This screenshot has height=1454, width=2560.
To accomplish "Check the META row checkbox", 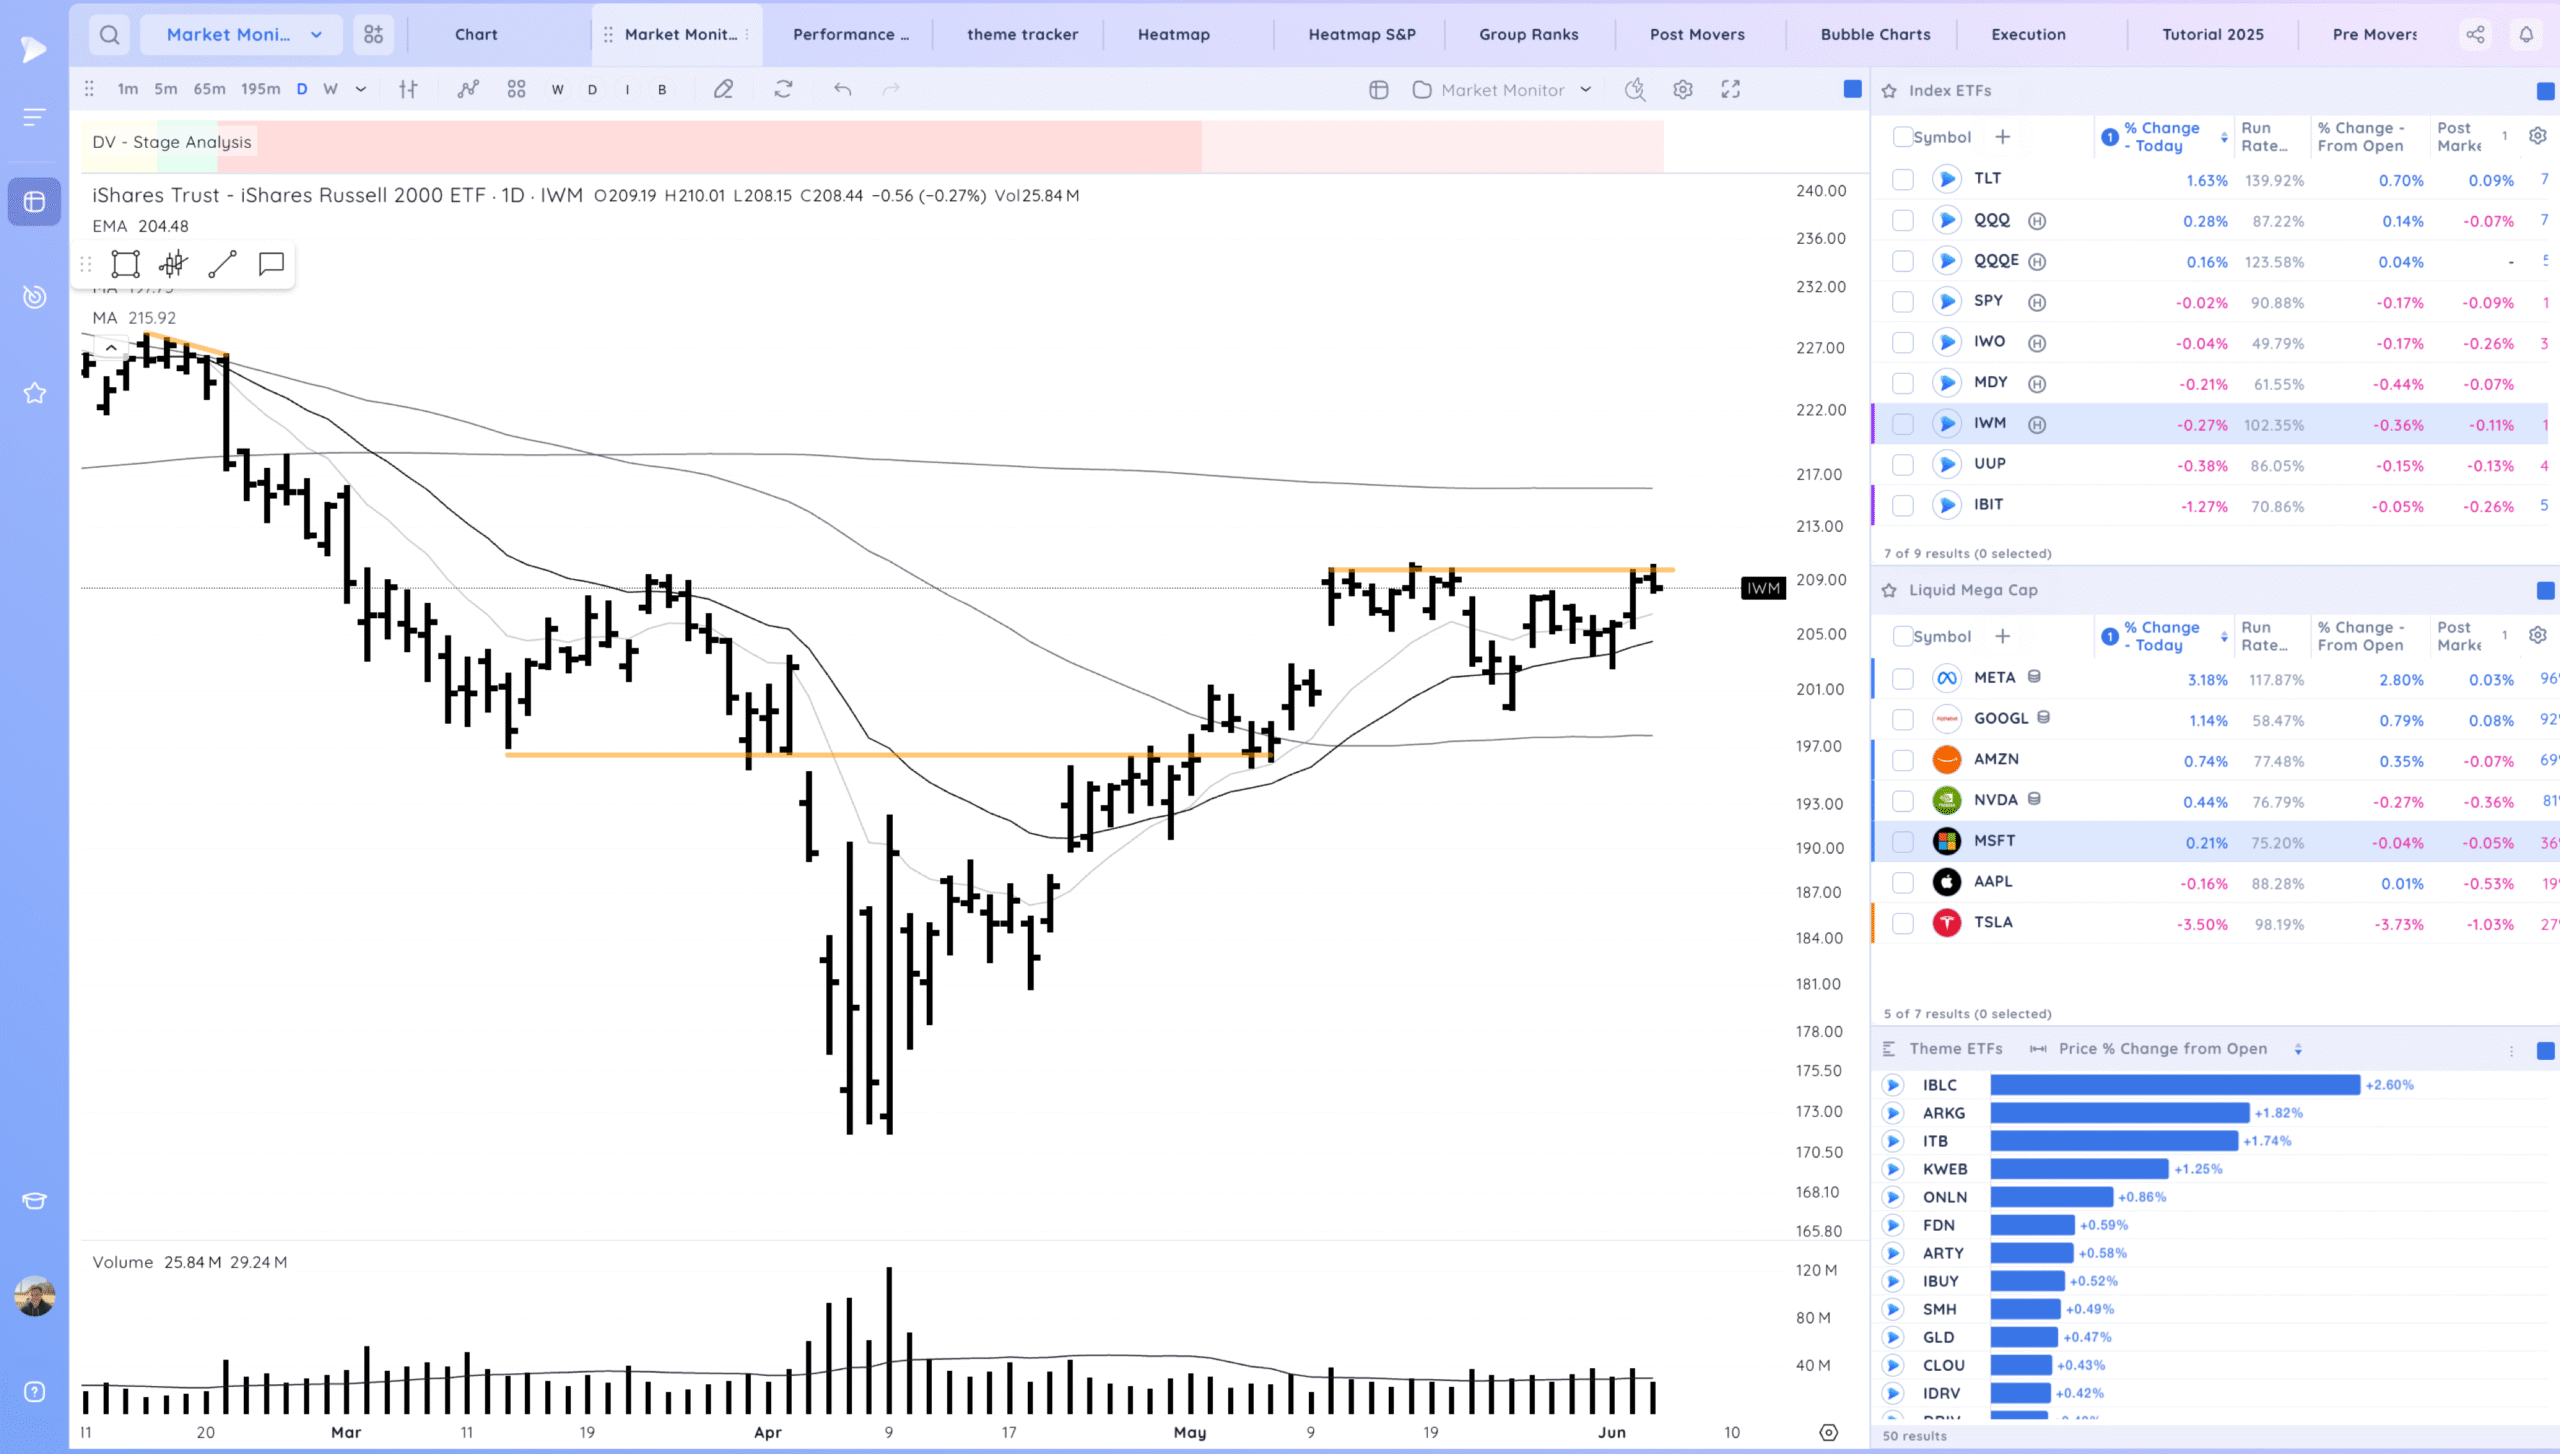I will (x=1903, y=679).
